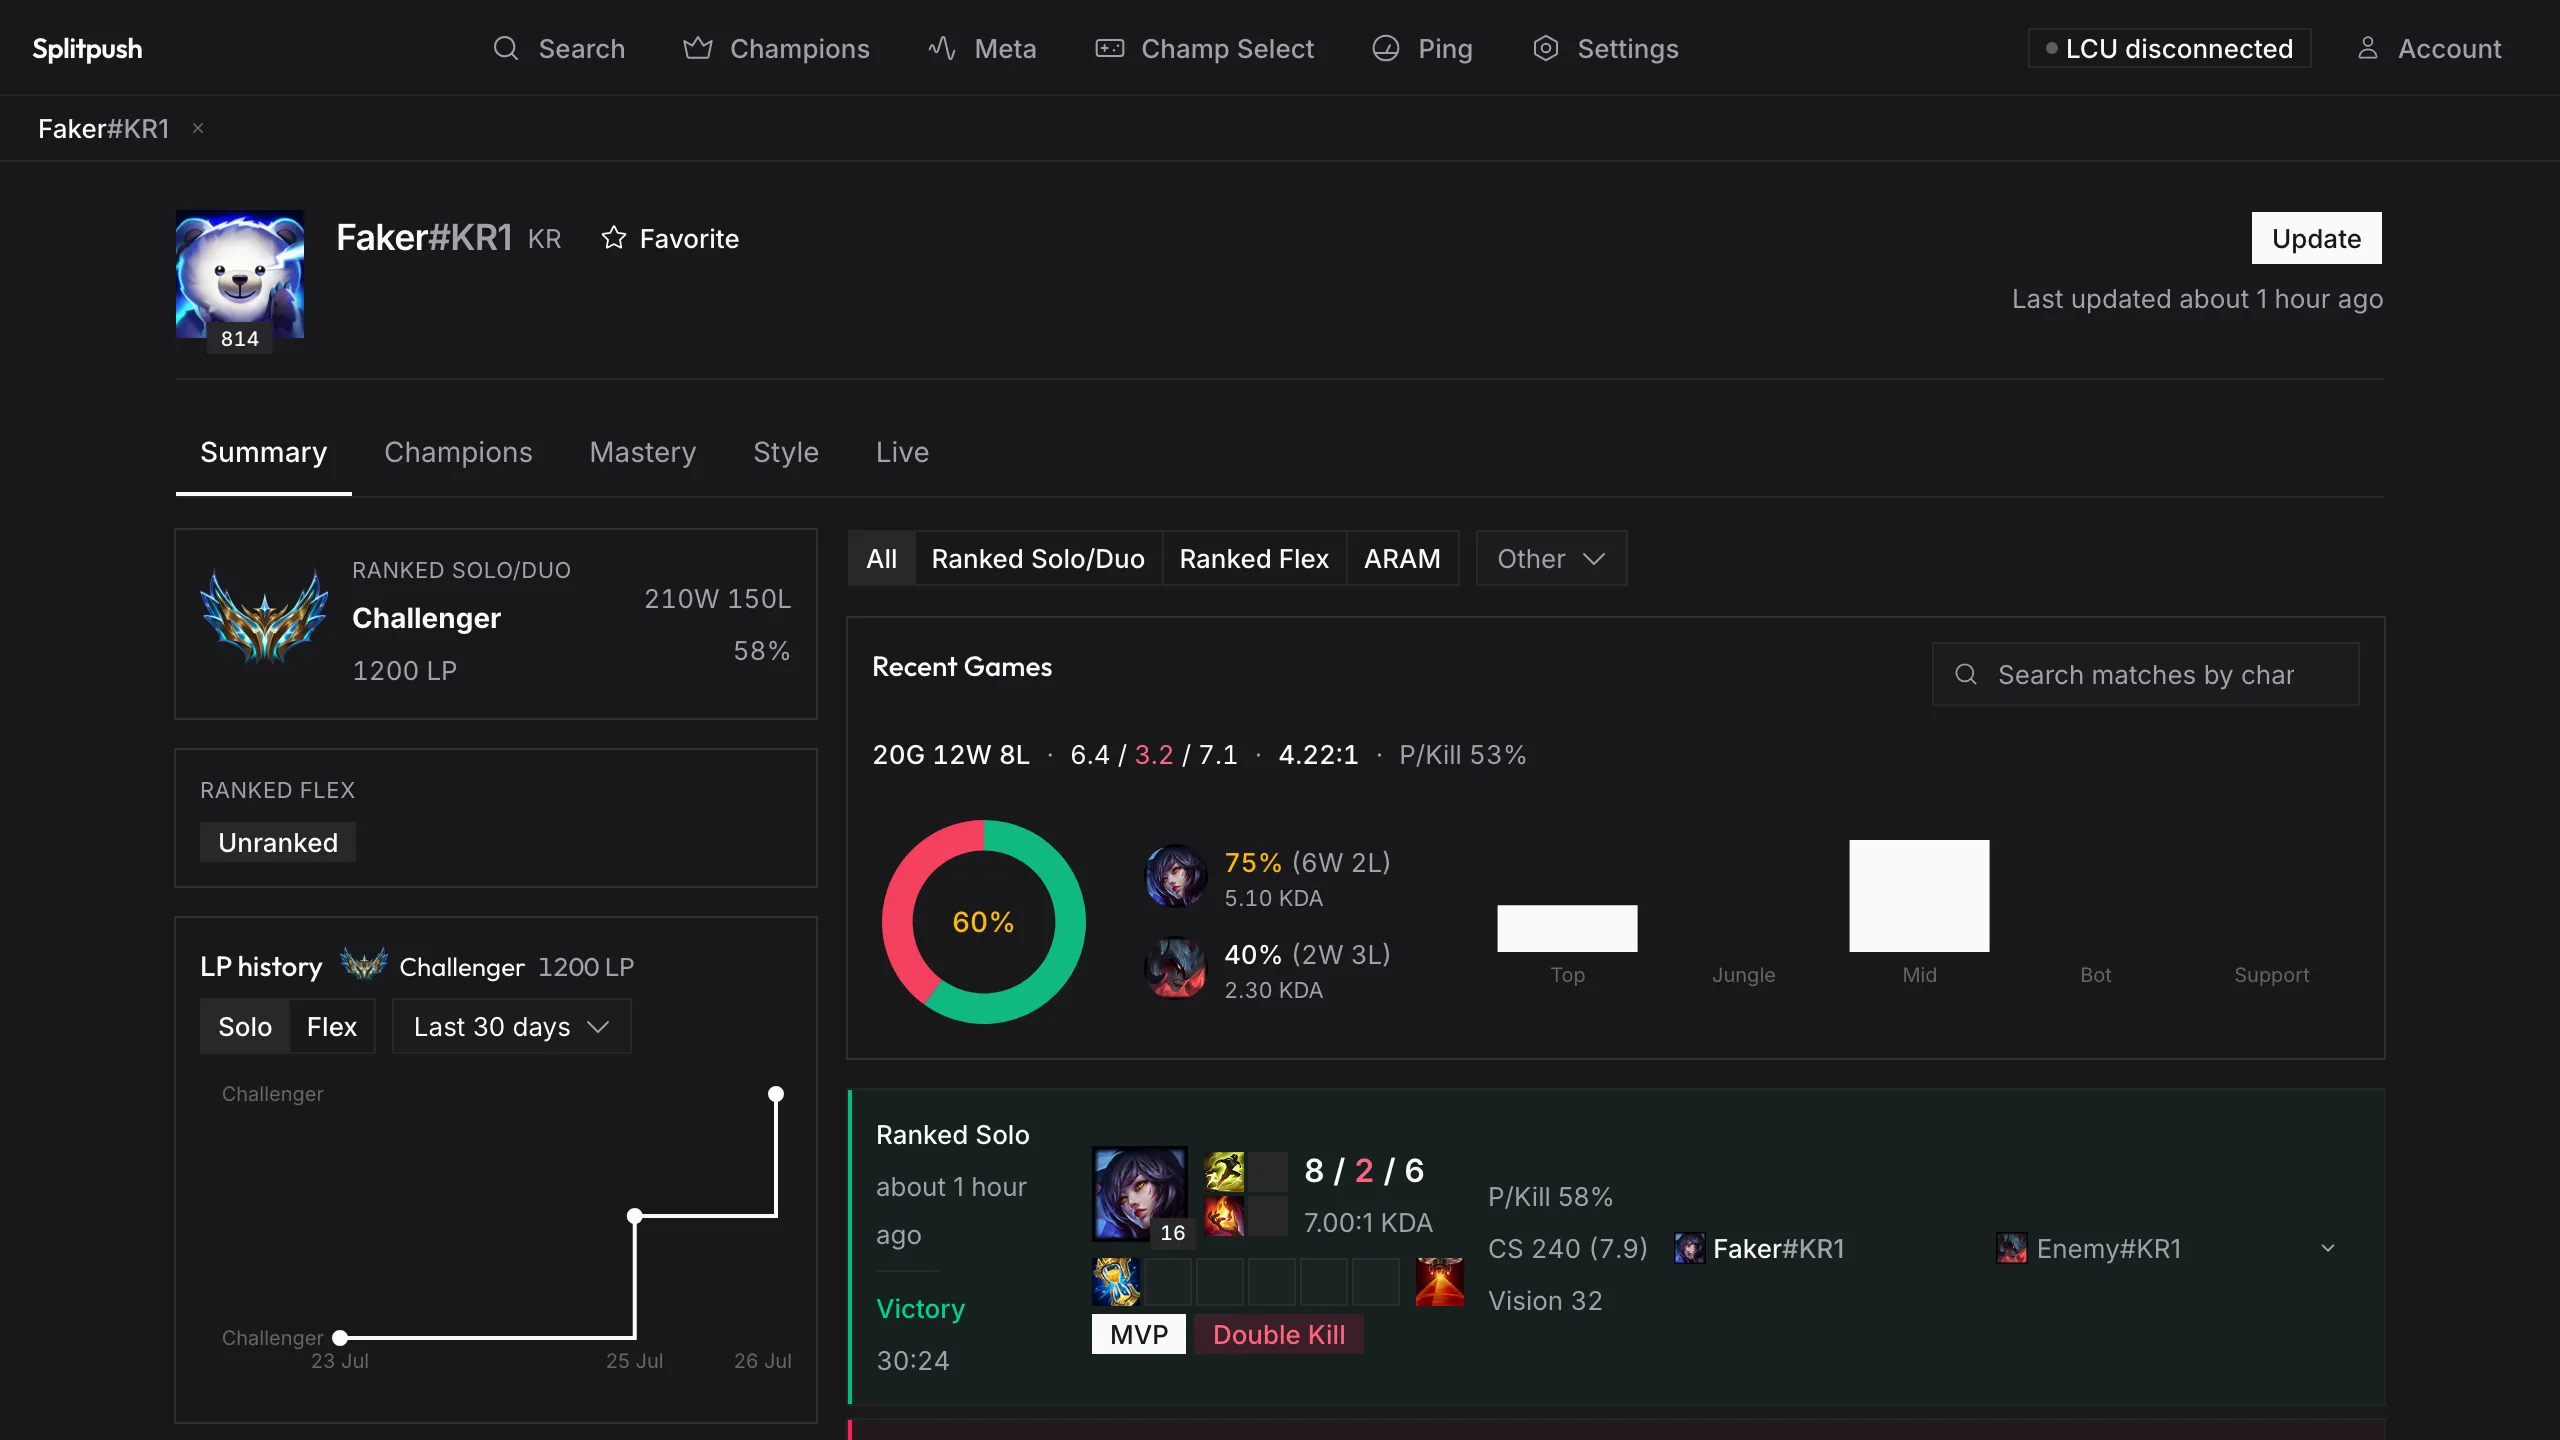Open Settings in the top navigation

[x=1605, y=48]
